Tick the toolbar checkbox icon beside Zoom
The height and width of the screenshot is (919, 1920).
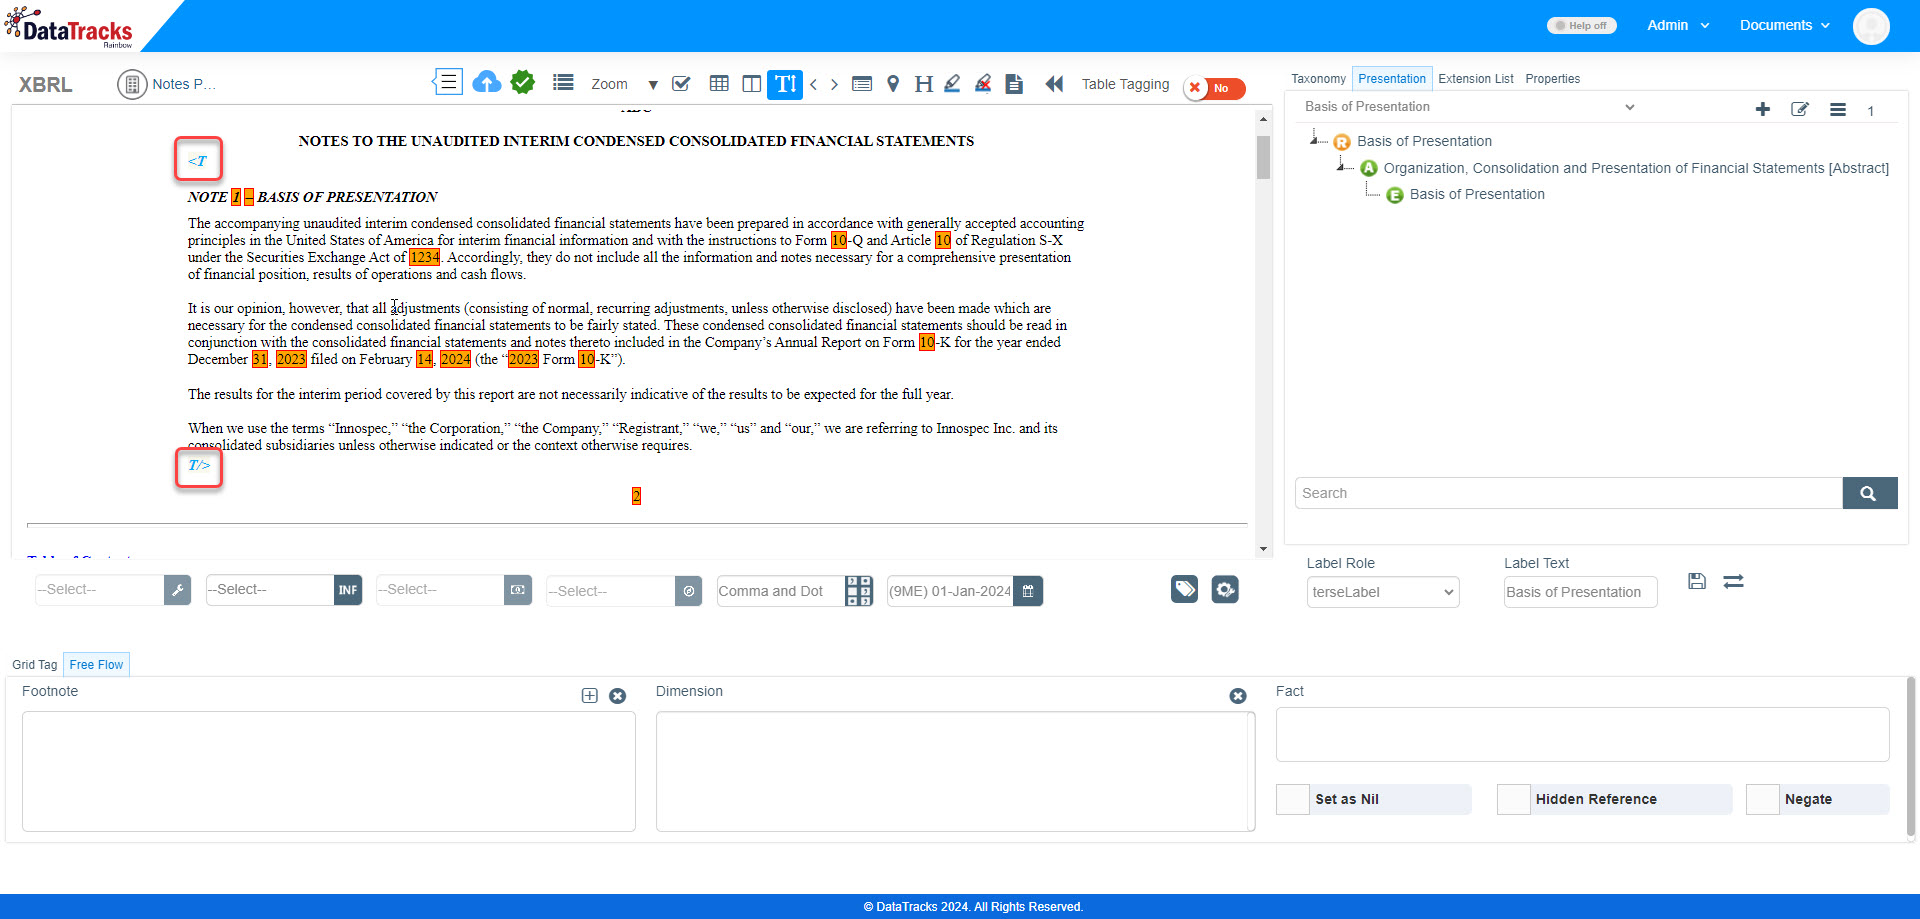point(682,84)
